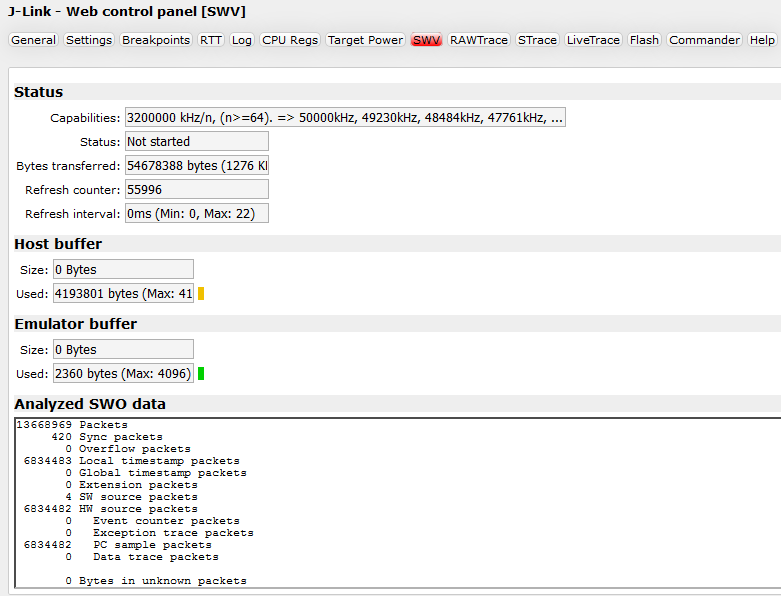Click the Emulator buffer Used field

click(x=124, y=373)
